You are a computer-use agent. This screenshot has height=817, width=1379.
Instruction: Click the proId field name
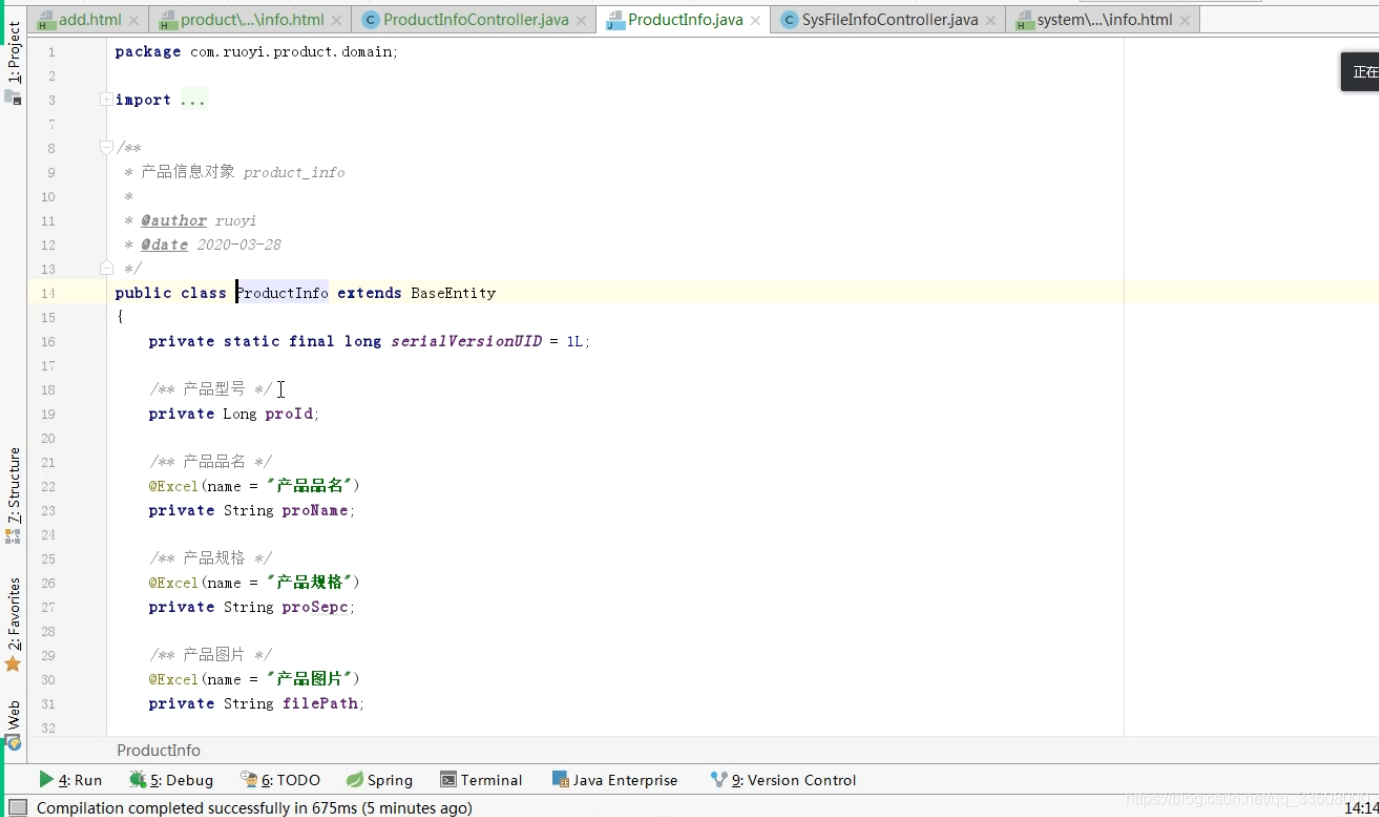289,414
